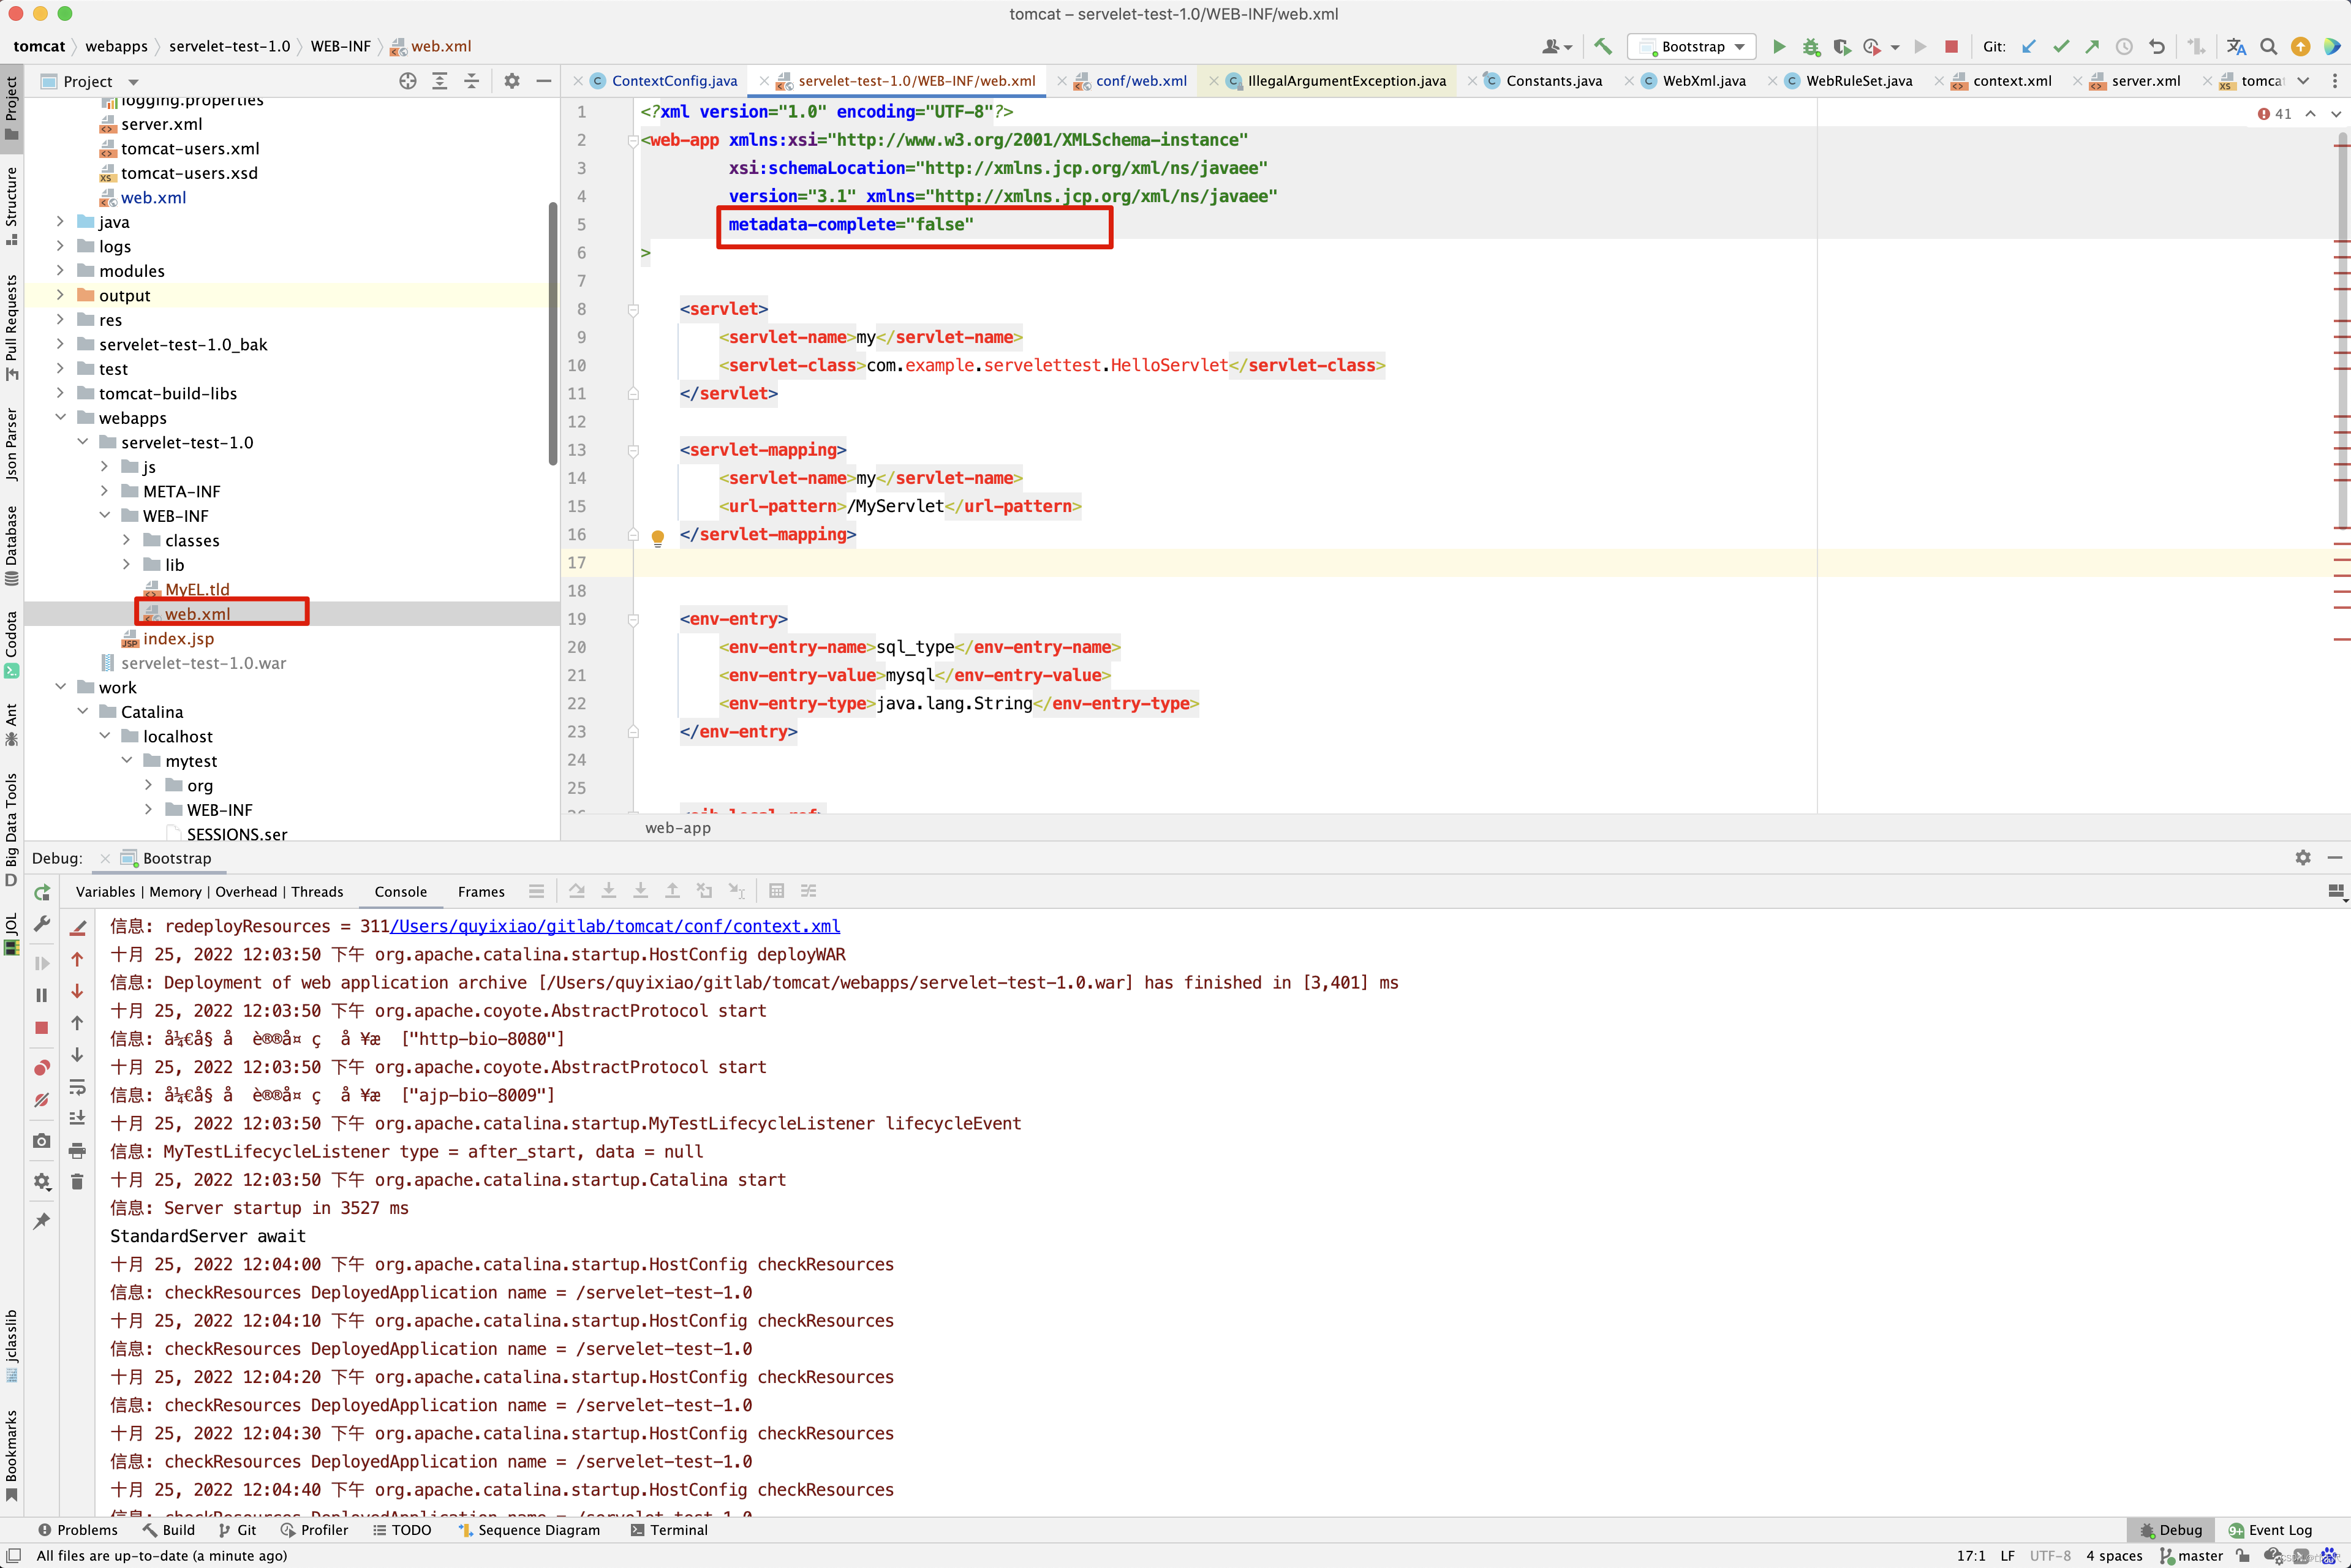Image resolution: width=2351 pixels, height=1568 pixels.
Task: Toggle scroll to end of console
Action: [77, 1118]
